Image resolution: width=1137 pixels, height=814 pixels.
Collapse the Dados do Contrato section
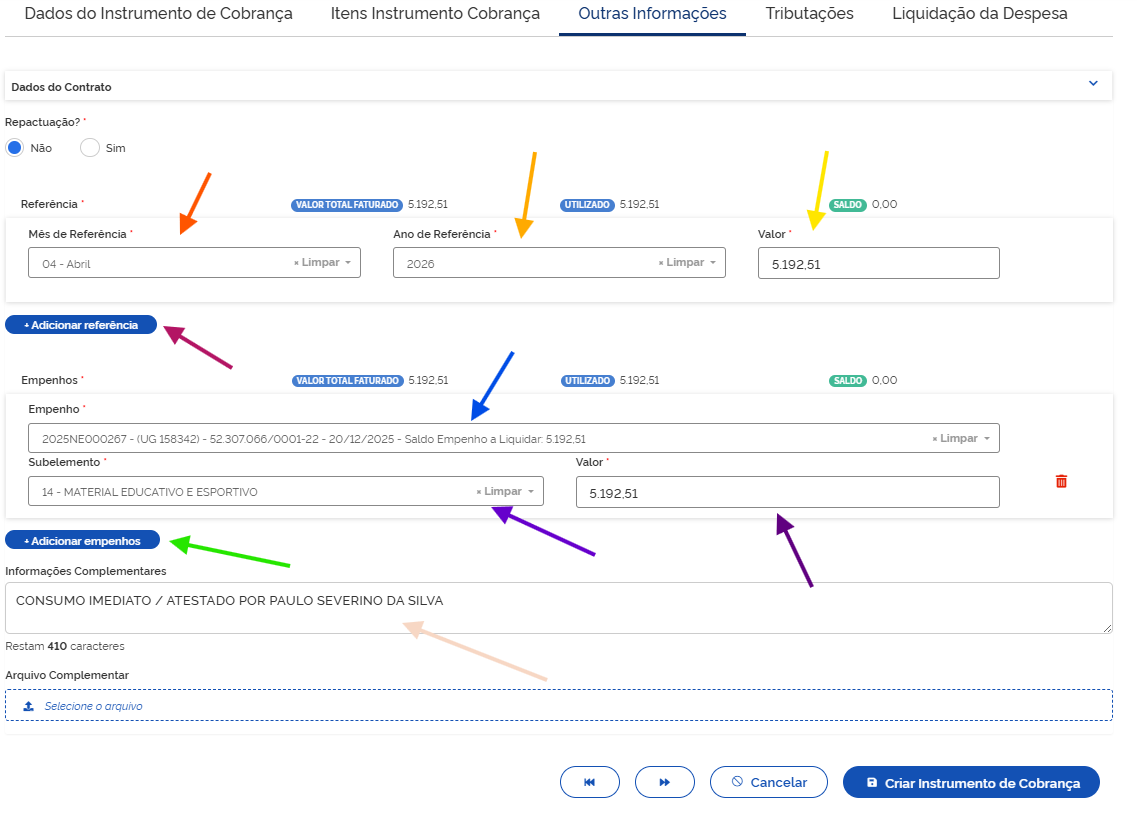pyautogui.click(x=1093, y=84)
